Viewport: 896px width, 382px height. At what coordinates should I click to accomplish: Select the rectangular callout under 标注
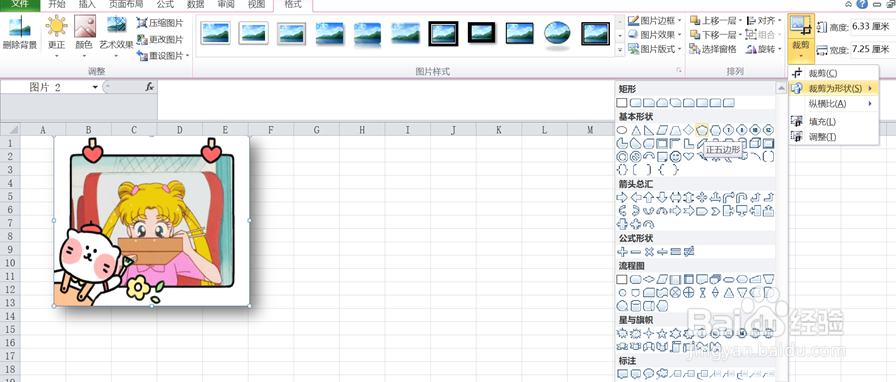622,374
